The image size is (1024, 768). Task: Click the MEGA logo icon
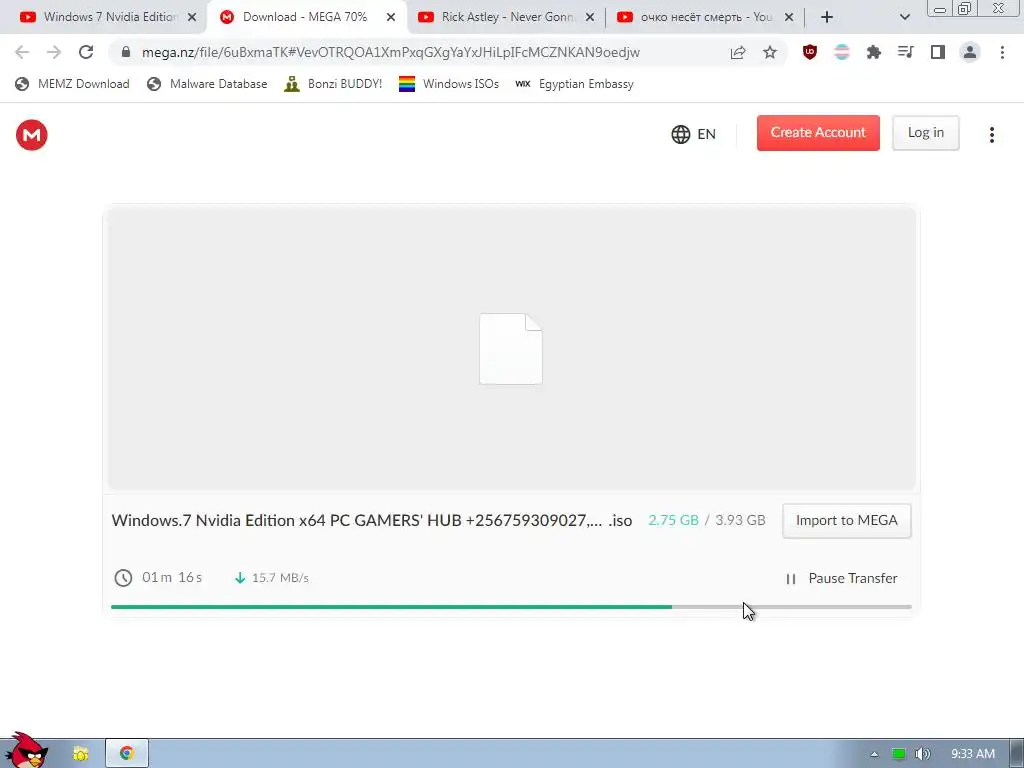31,135
